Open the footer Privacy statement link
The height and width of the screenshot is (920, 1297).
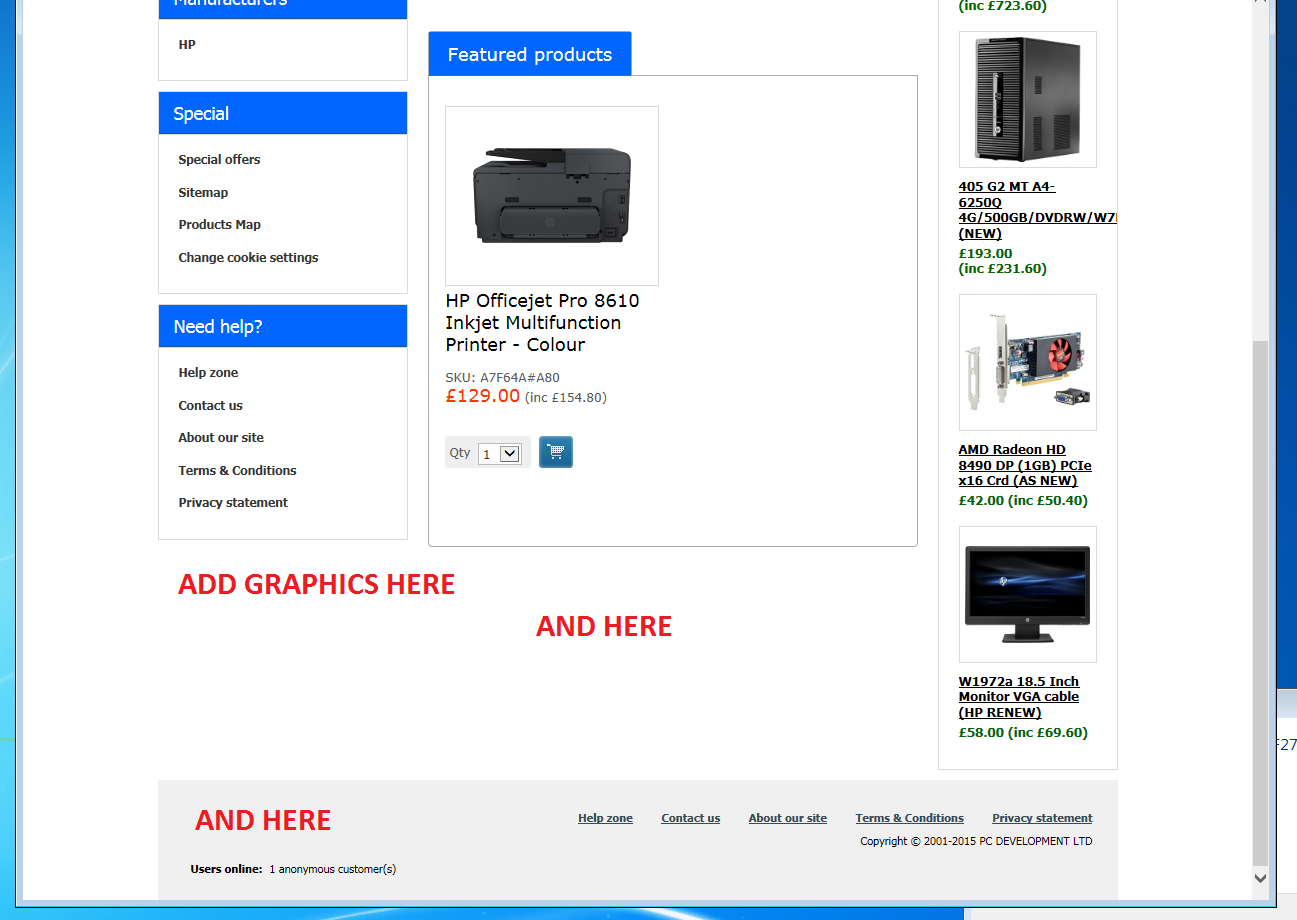click(x=1041, y=818)
